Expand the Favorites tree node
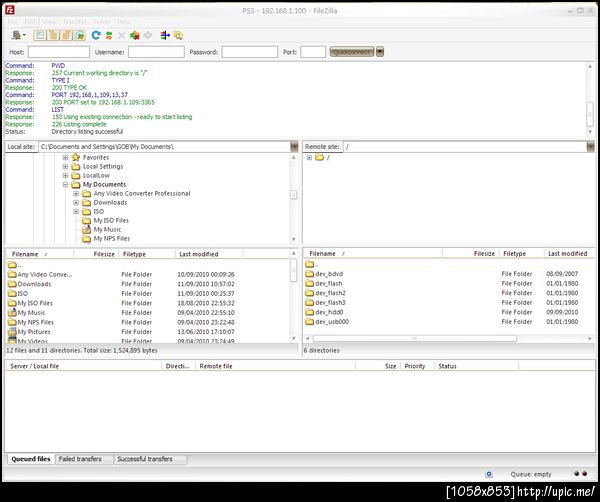Viewport: 600px width, 502px height. pyautogui.click(x=65, y=157)
